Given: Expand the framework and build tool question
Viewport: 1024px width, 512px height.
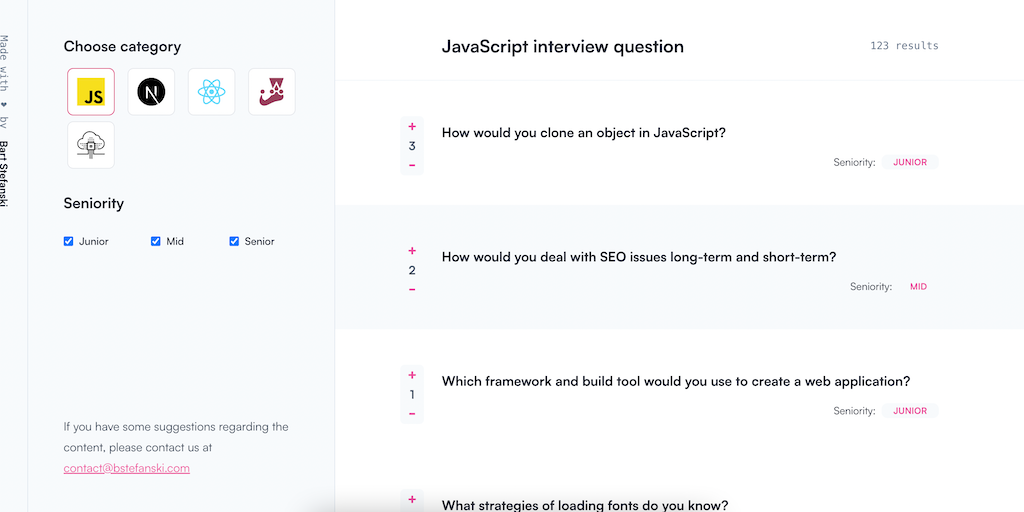Looking at the screenshot, I should [675, 381].
